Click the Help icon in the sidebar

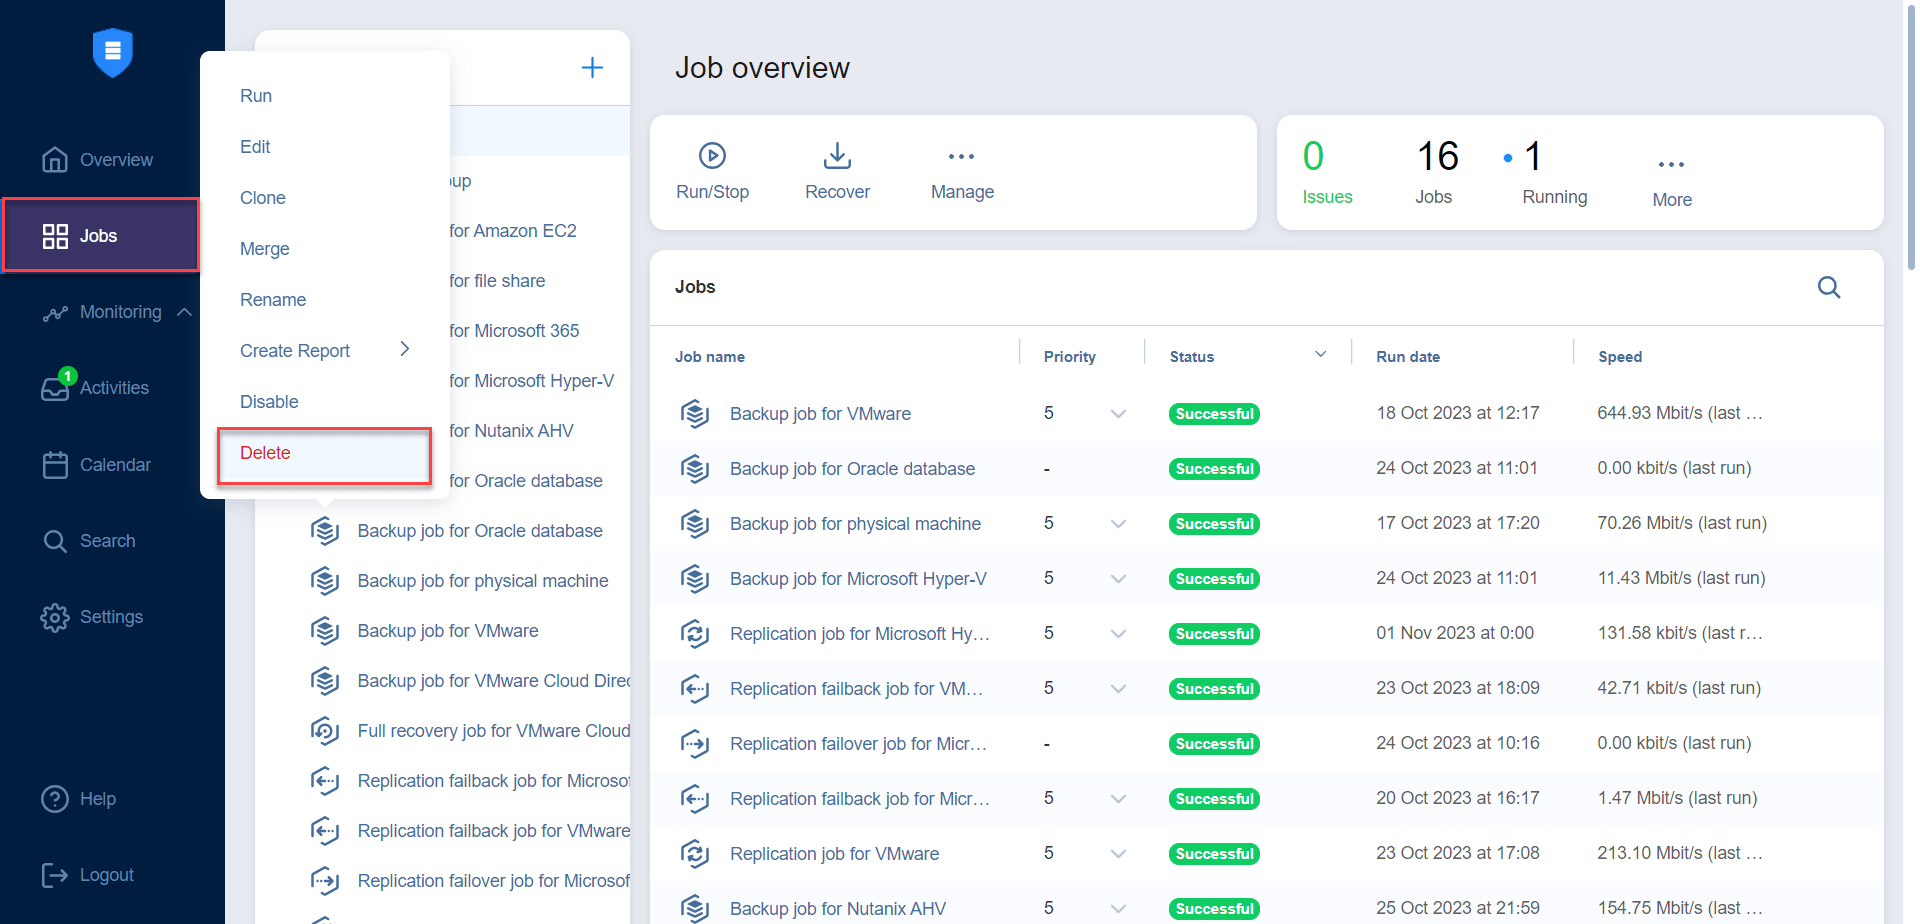point(56,798)
